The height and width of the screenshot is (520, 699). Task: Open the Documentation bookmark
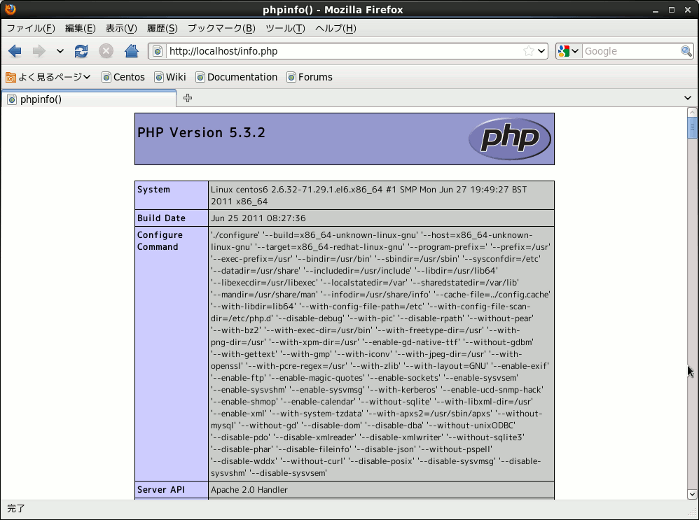tap(234, 77)
